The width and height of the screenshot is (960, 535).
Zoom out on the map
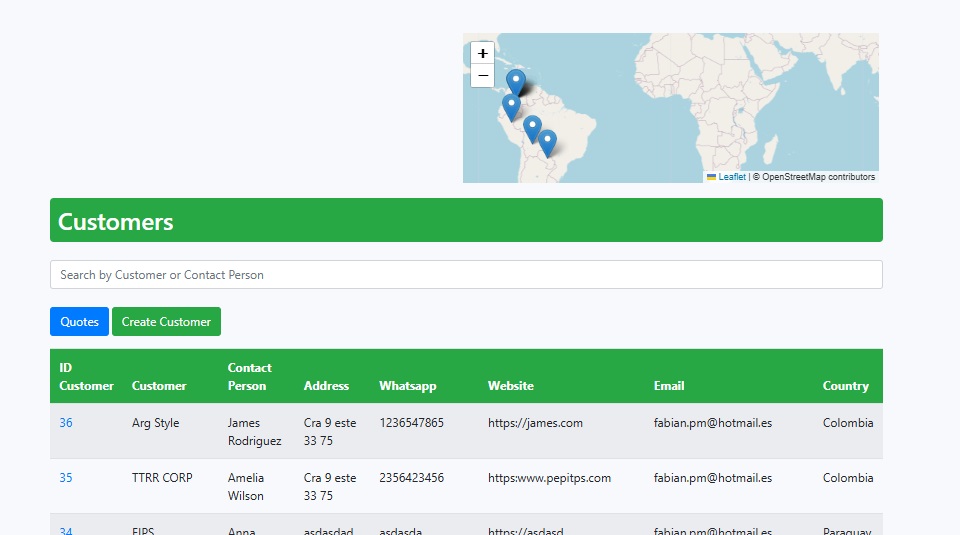tap(483, 76)
